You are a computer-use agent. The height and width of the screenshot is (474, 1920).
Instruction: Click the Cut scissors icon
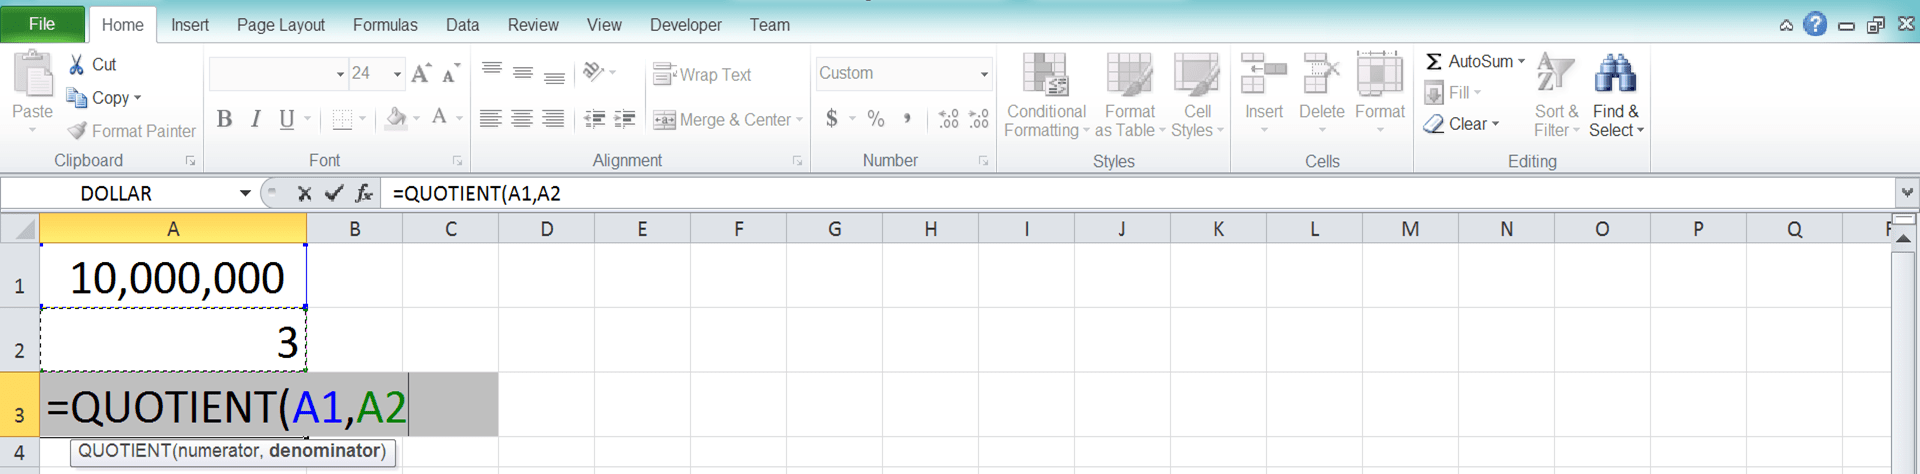(77, 65)
